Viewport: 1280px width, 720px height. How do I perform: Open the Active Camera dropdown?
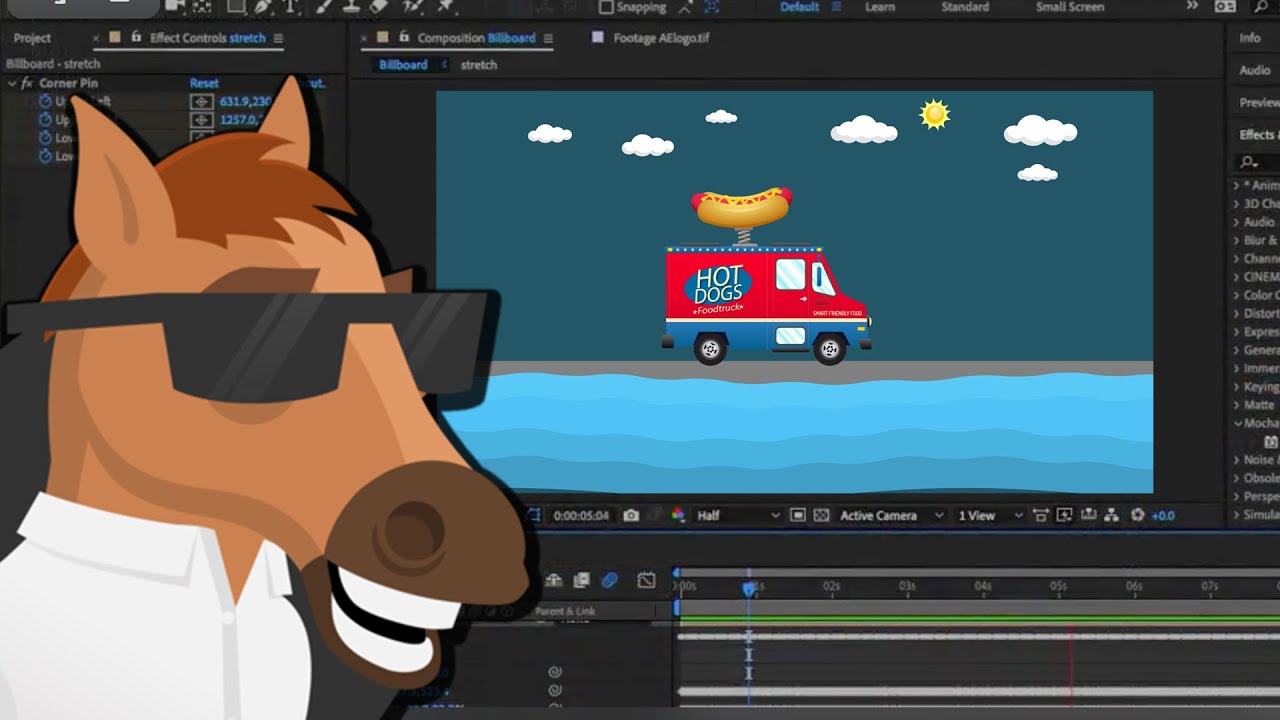[890, 515]
